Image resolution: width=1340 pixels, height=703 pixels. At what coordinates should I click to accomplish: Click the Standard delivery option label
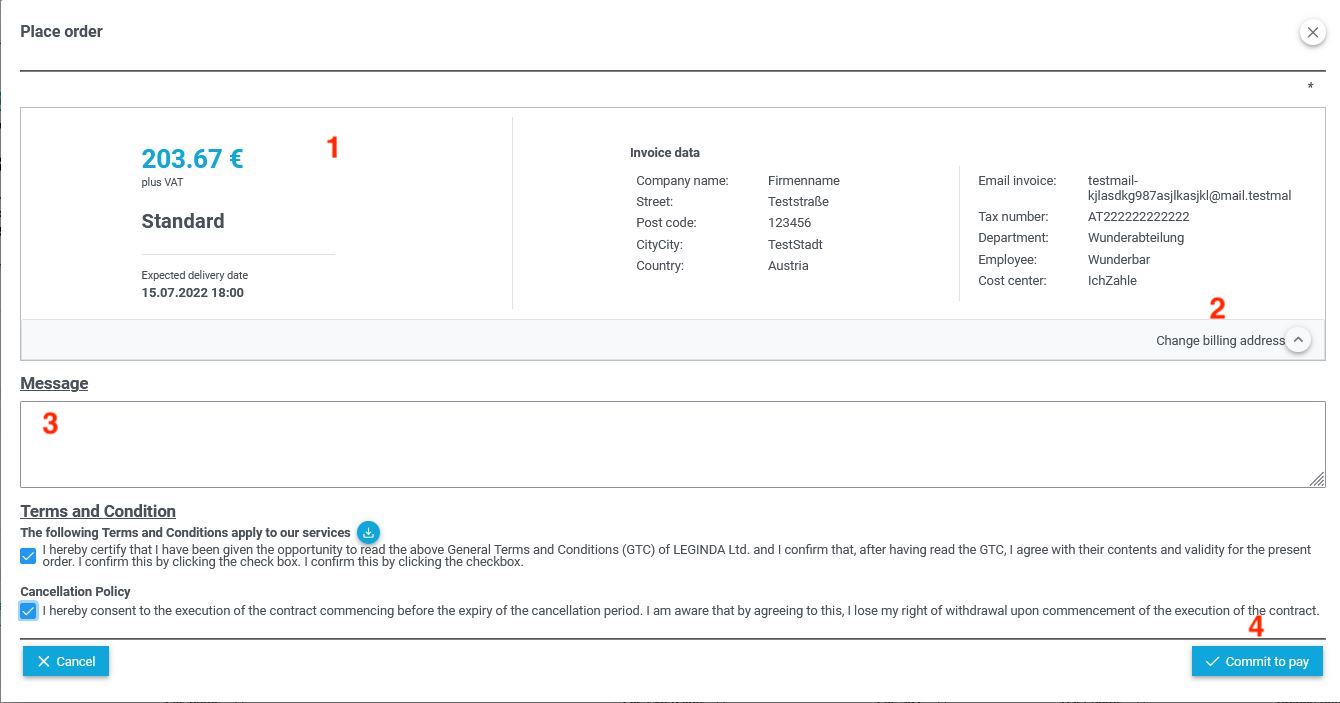coord(183,222)
